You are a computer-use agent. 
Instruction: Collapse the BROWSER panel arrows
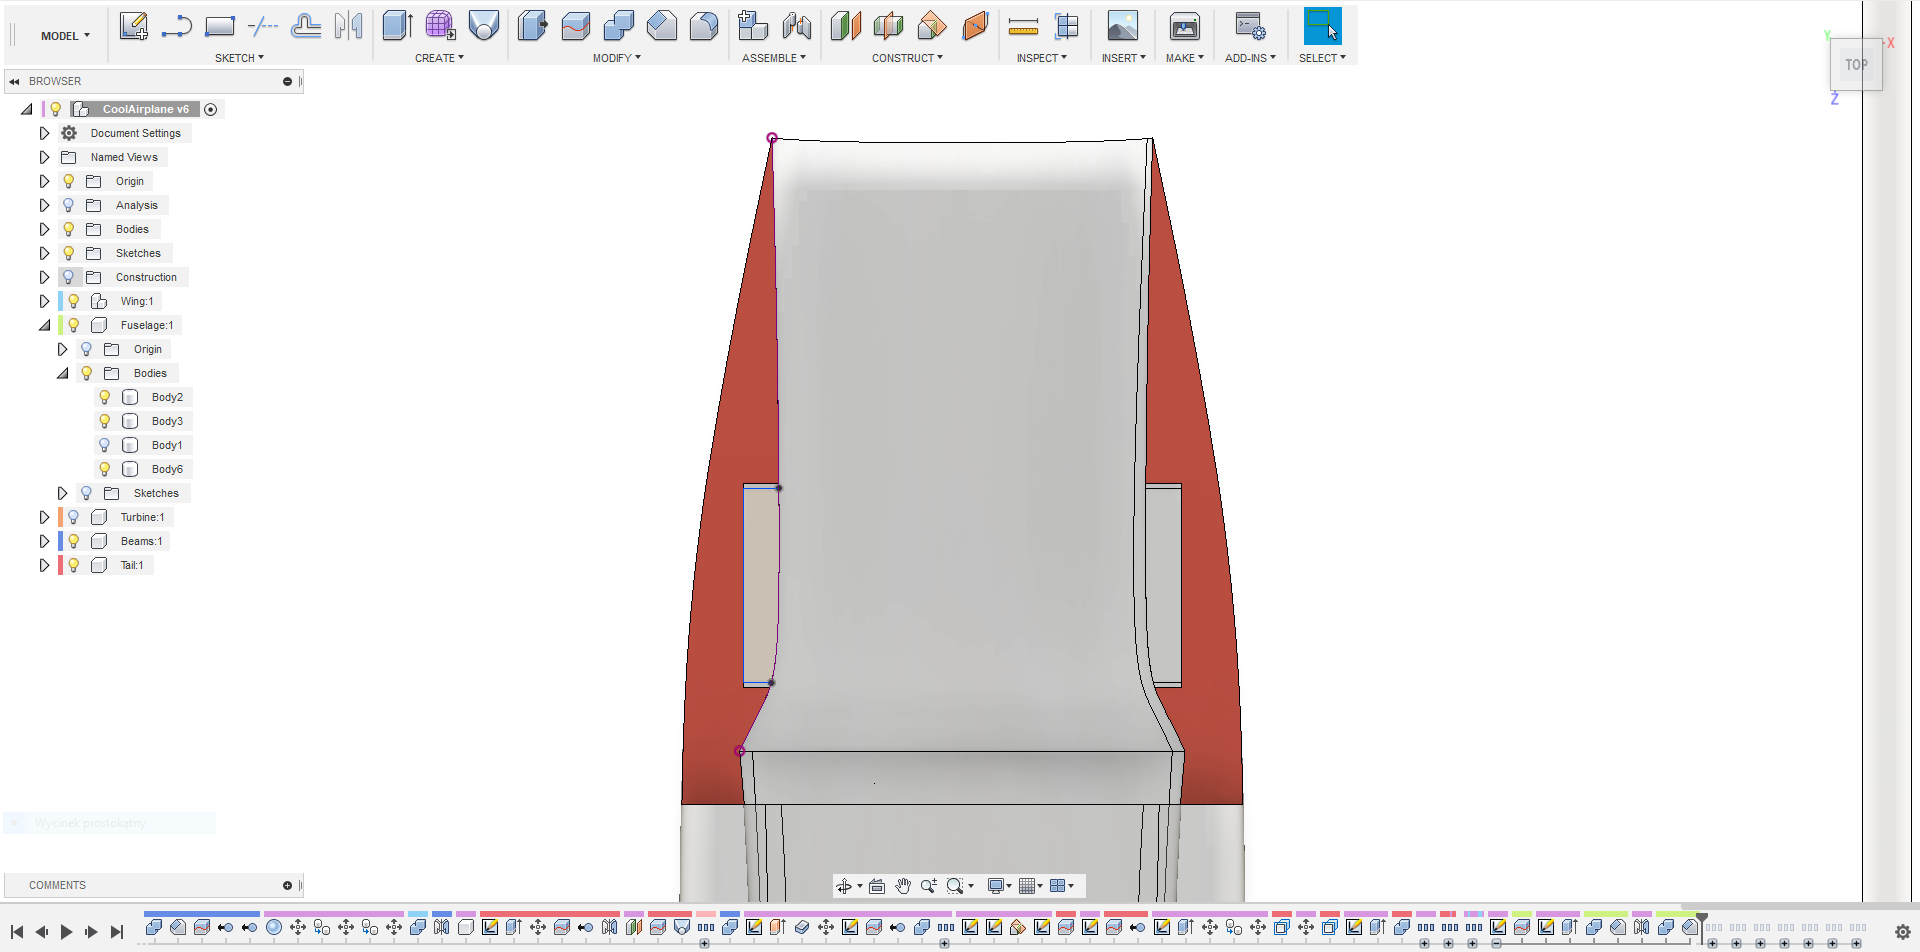tap(15, 81)
